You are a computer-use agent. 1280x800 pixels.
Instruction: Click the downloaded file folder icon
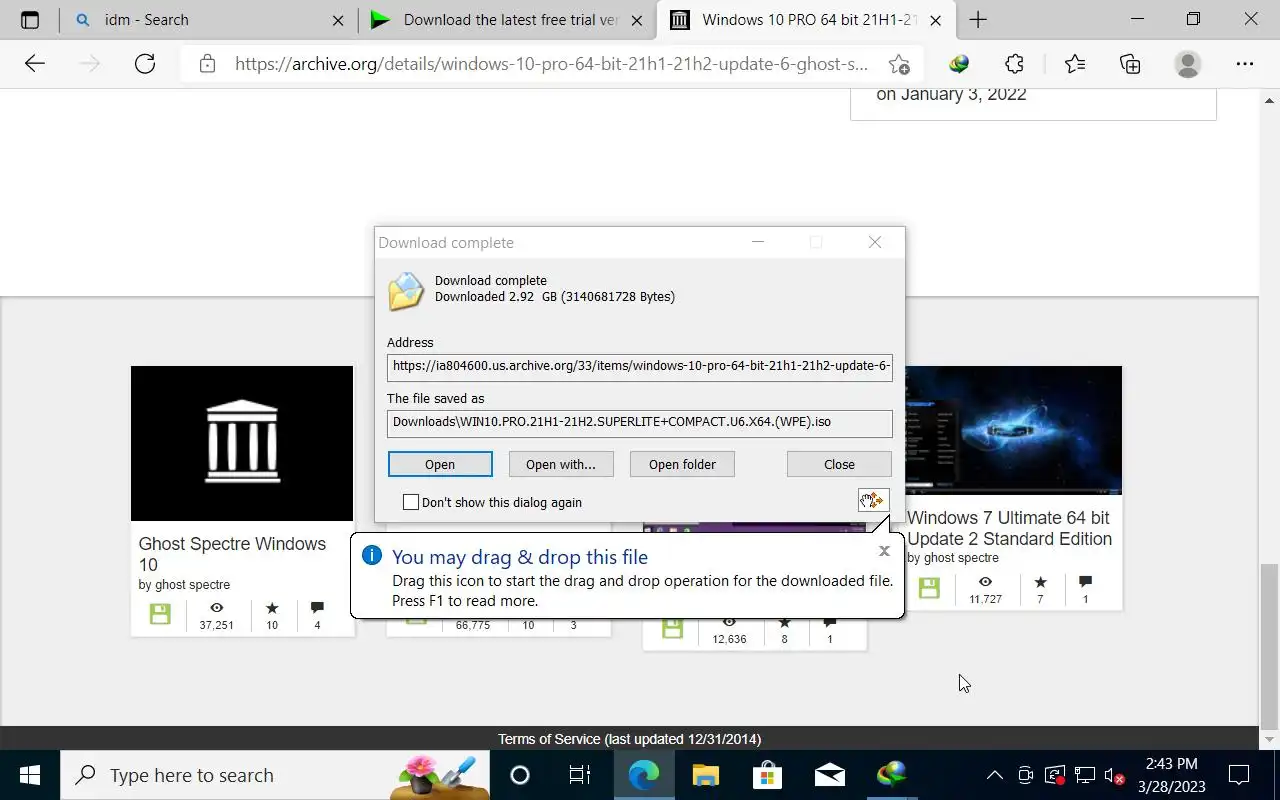406,291
